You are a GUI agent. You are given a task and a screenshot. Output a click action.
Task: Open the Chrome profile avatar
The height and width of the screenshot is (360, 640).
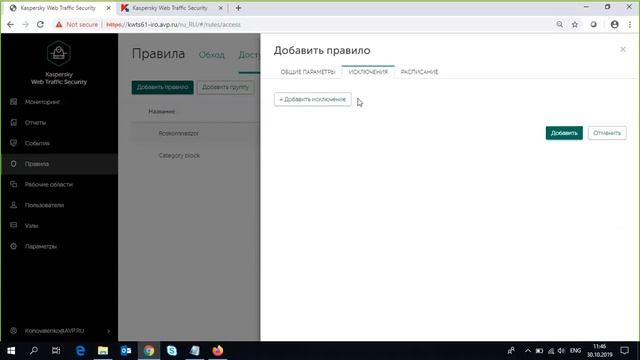(x=614, y=24)
